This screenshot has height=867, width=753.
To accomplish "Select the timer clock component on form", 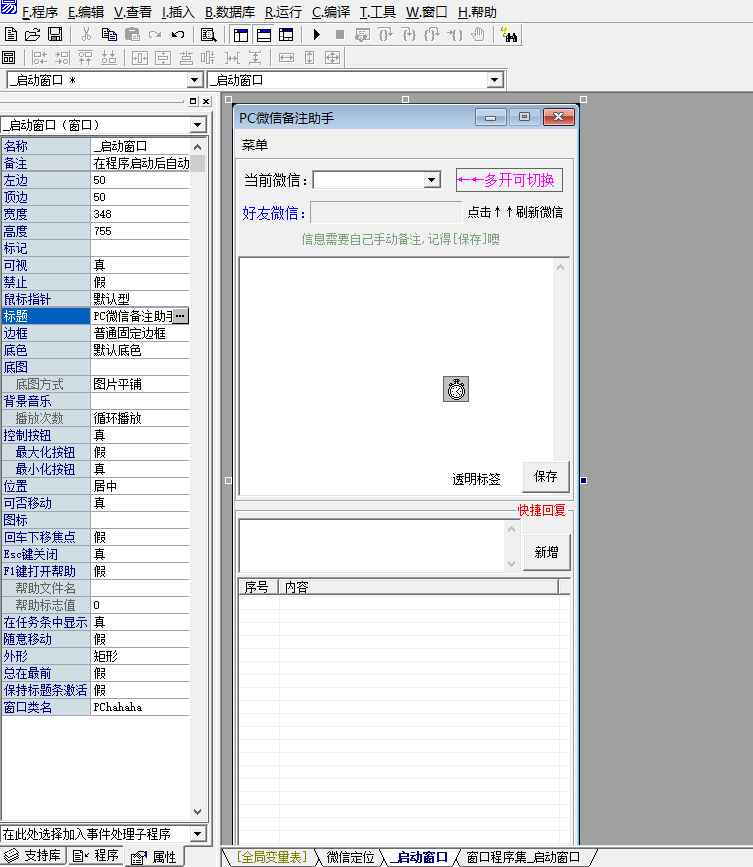I will 456,389.
